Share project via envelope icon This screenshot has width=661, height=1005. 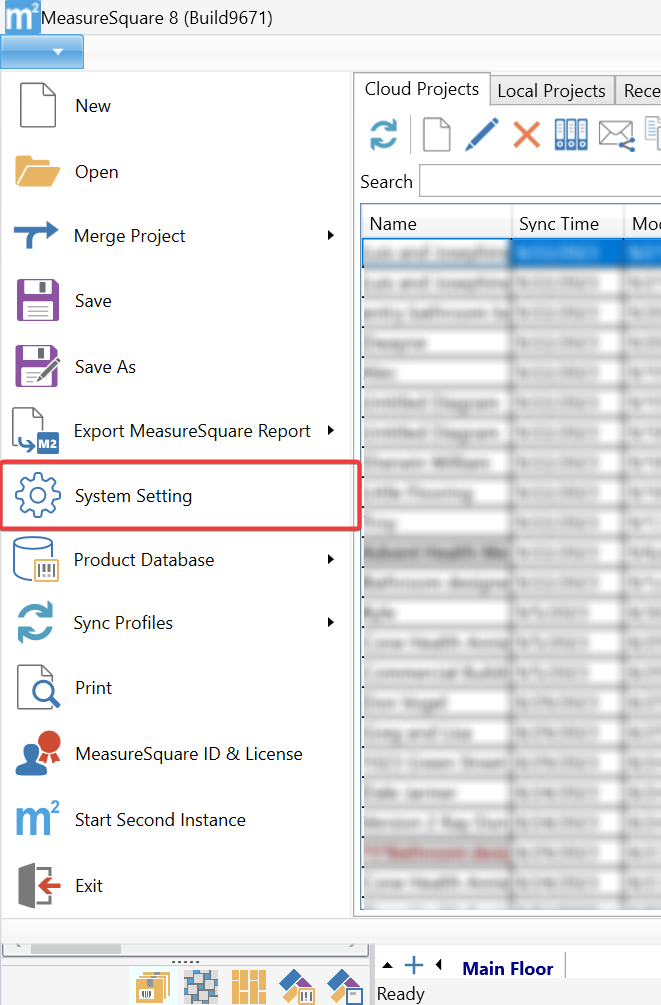(616, 135)
